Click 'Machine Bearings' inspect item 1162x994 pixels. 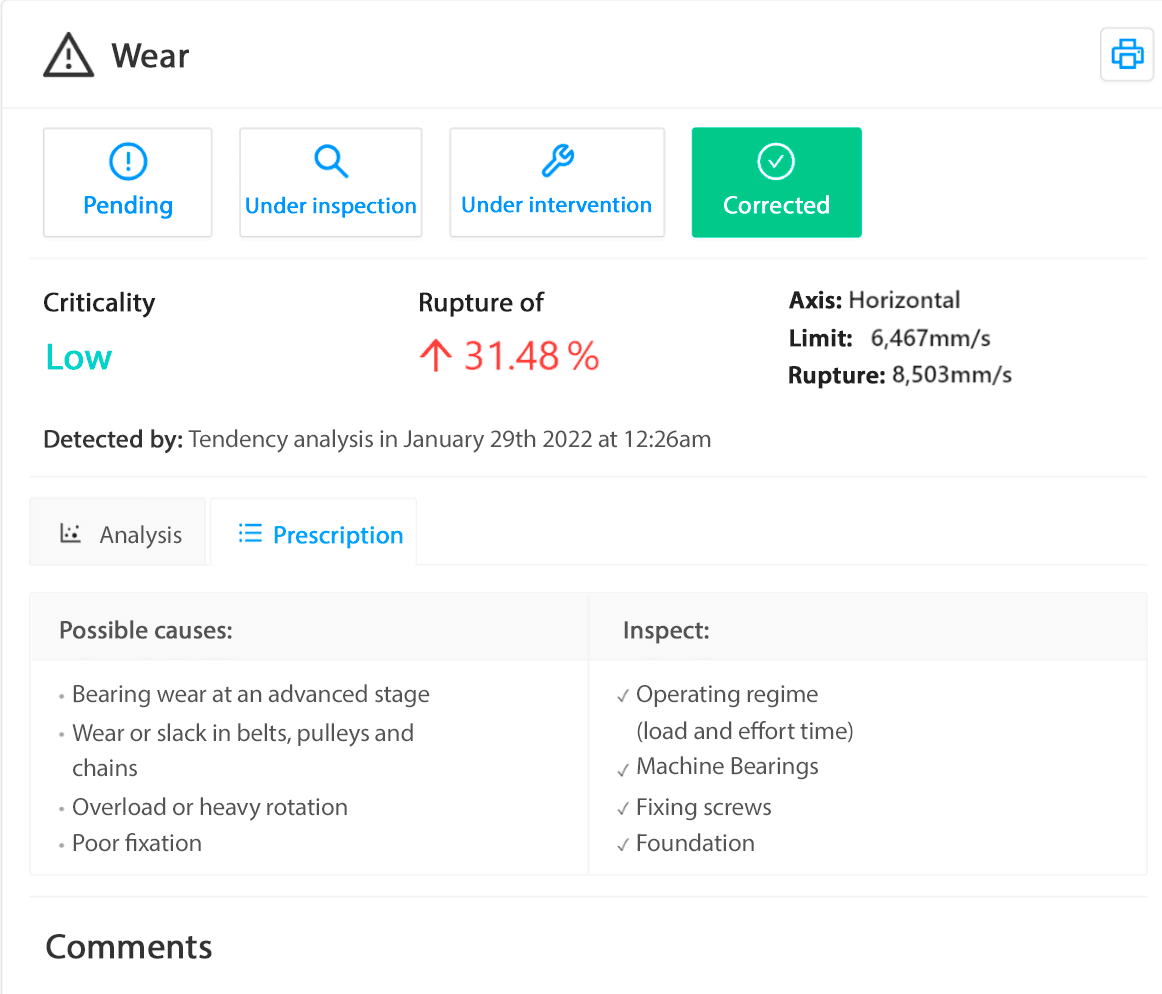point(727,766)
